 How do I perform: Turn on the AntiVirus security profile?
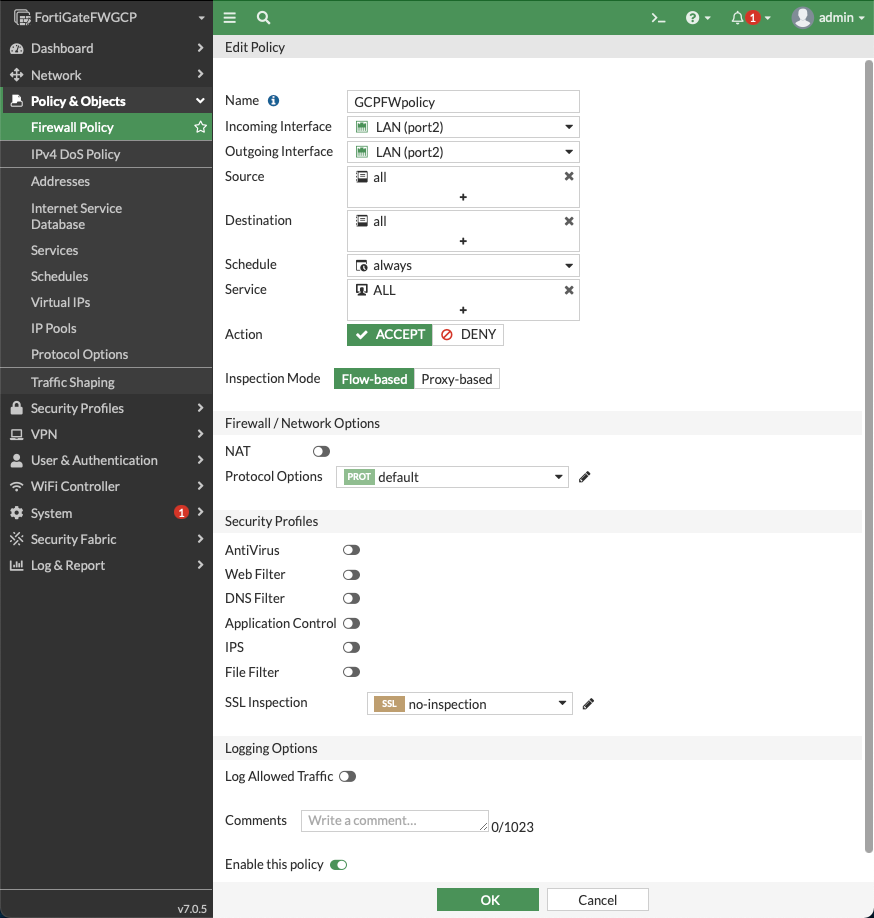tap(351, 549)
